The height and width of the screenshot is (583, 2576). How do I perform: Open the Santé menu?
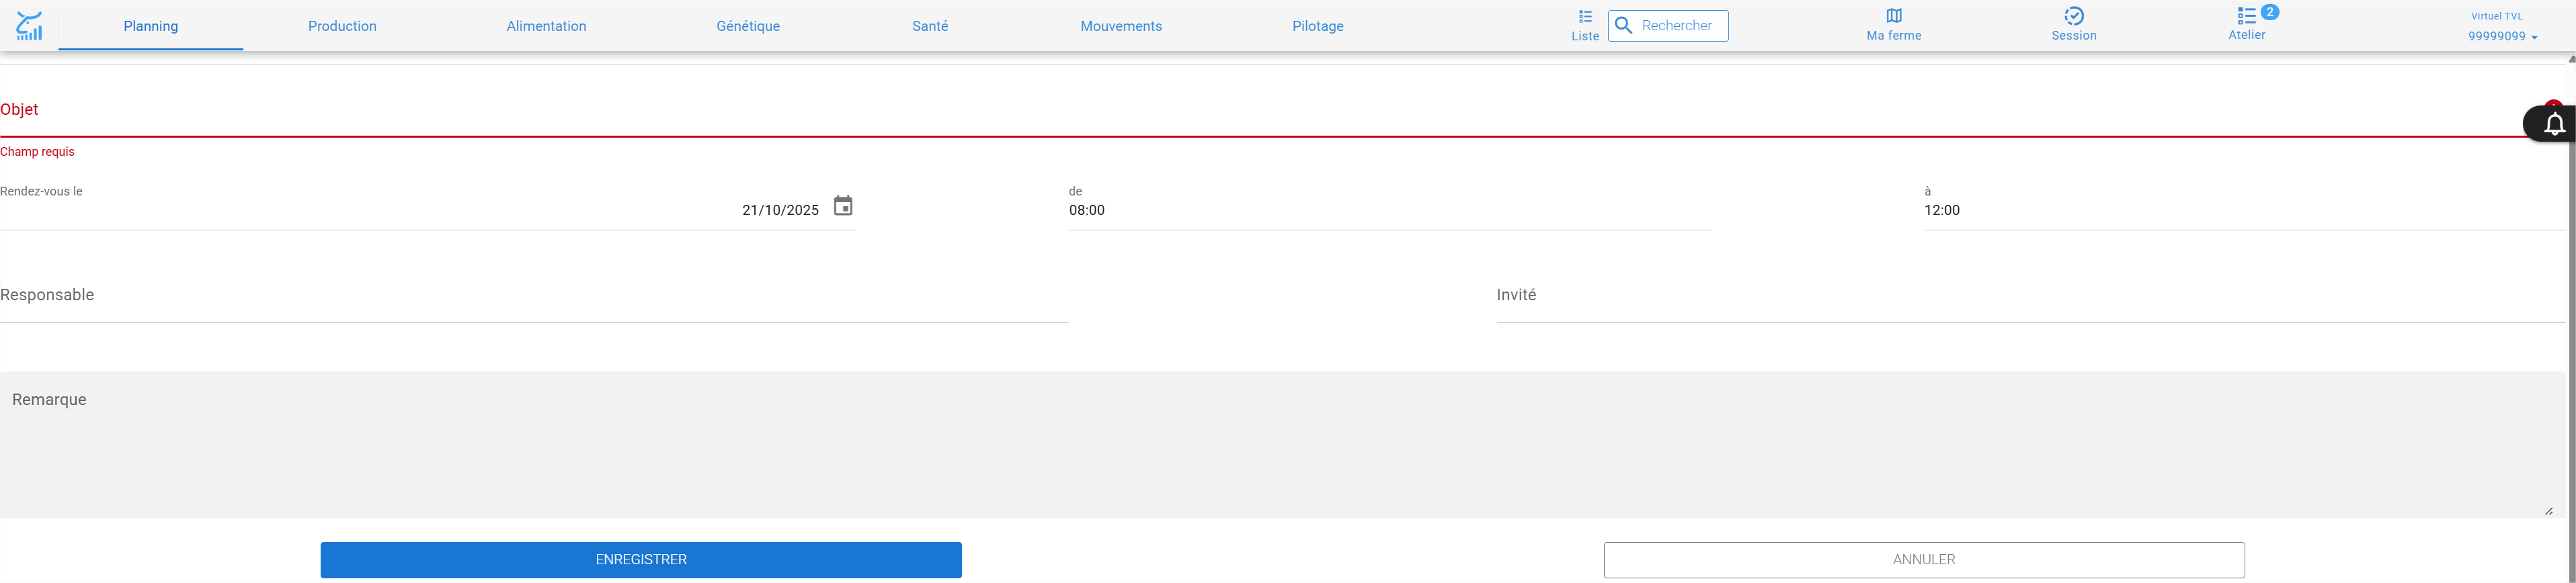pos(930,26)
